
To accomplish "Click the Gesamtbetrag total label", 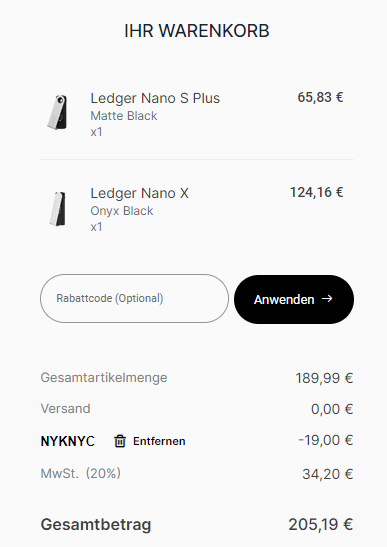I will tap(96, 525).
